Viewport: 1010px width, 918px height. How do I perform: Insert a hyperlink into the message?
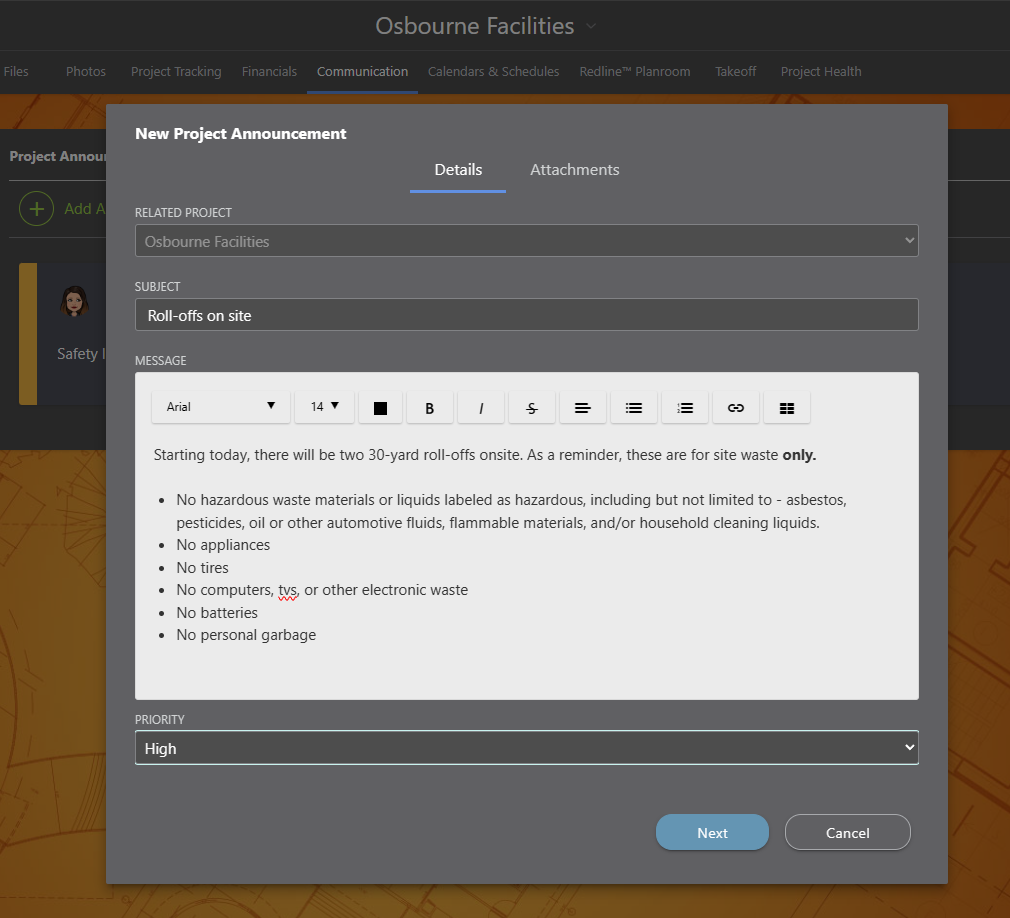tap(736, 407)
